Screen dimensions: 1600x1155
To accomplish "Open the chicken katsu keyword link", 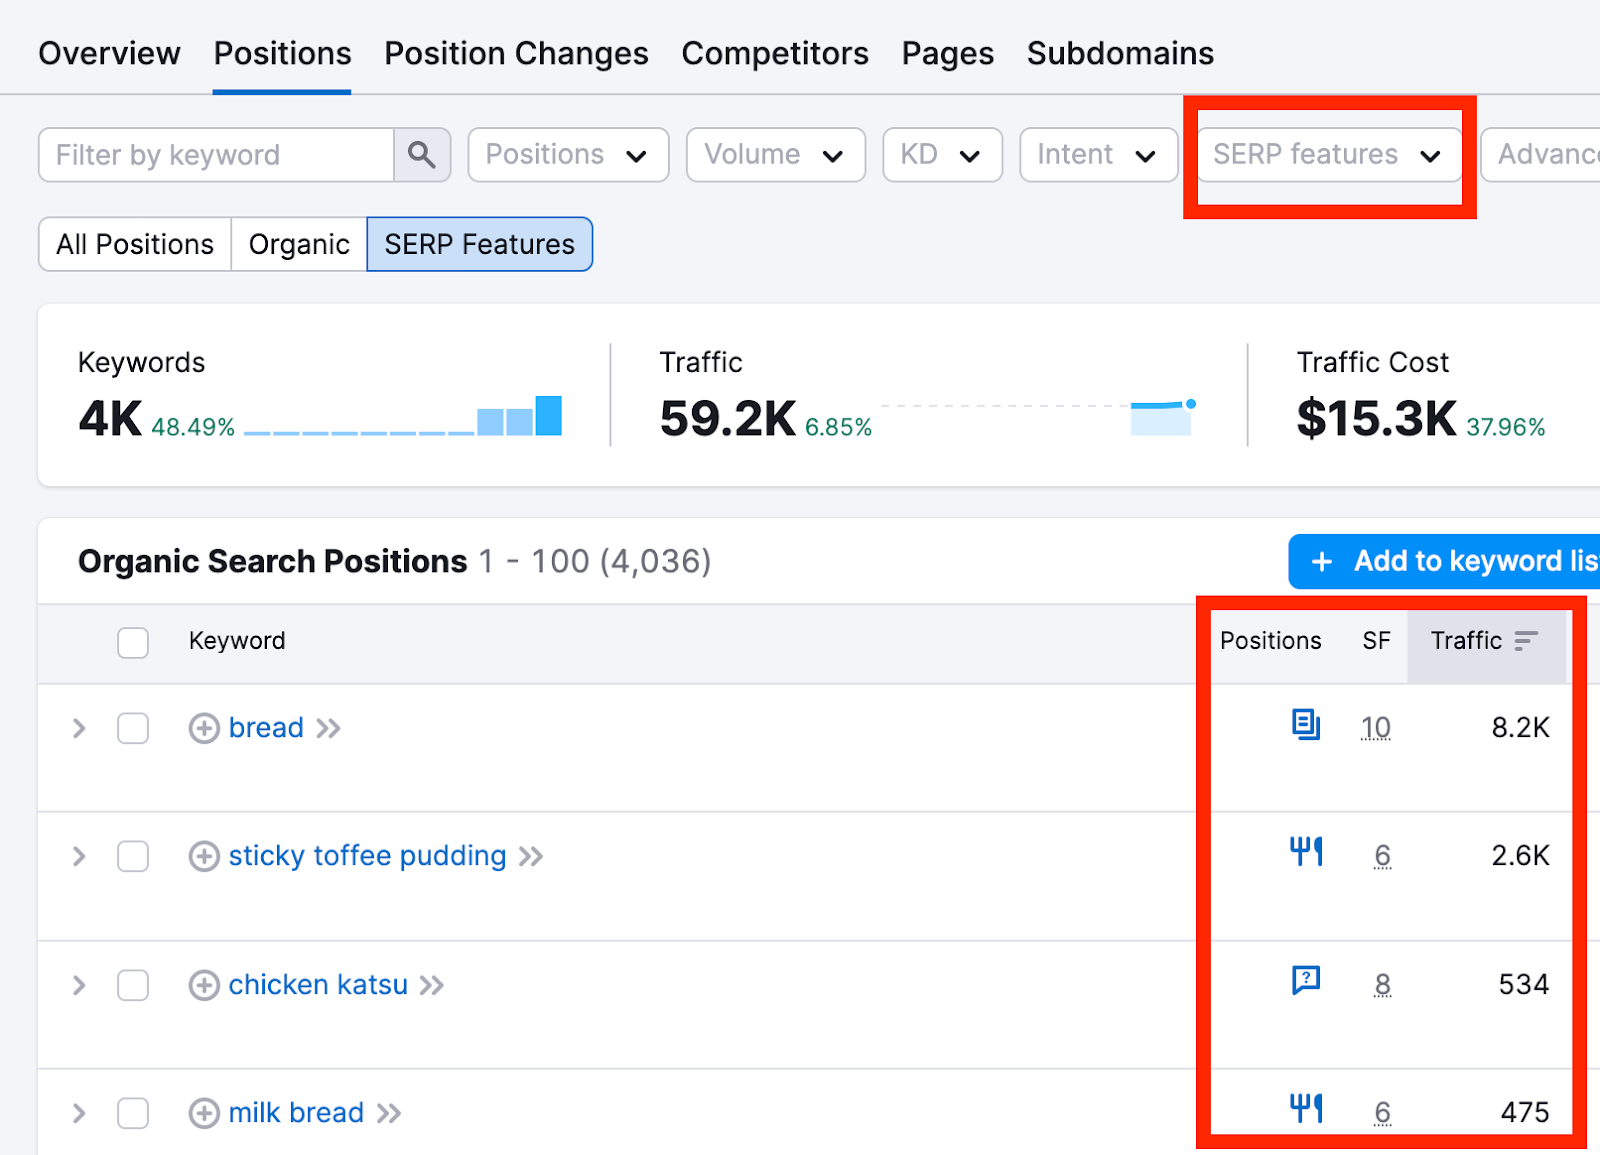I will tap(318, 985).
